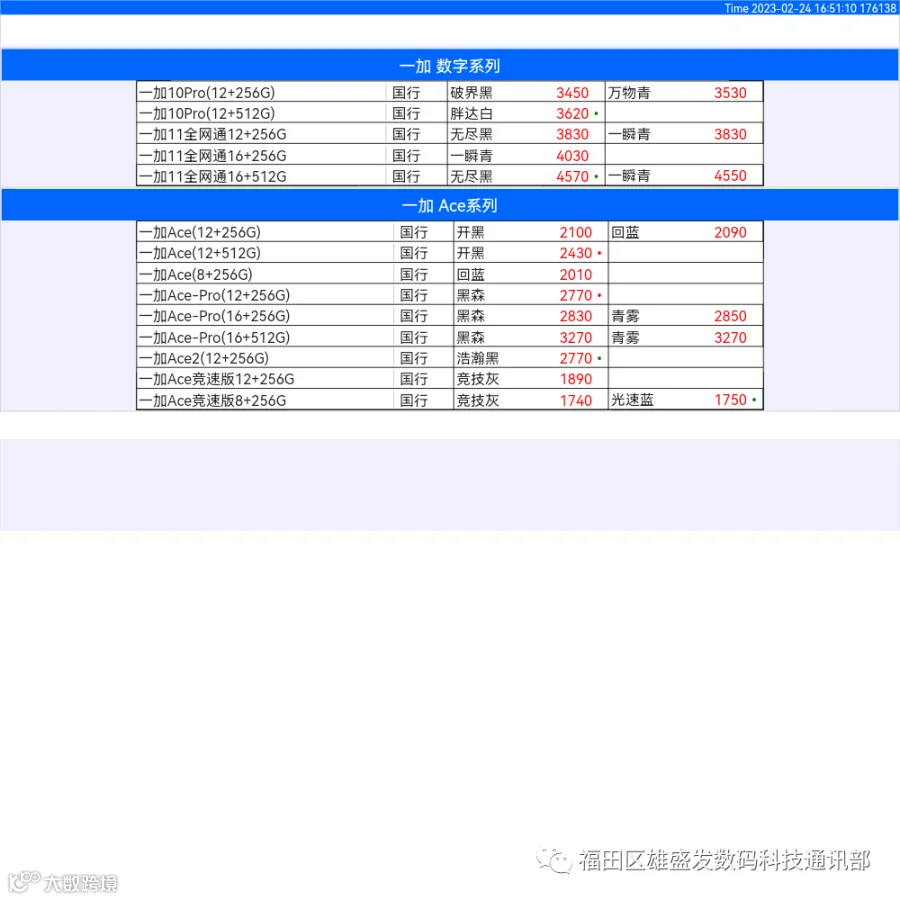The height and width of the screenshot is (900, 900).
Task: Click price 3530 for 万物青
Action: pos(730,92)
